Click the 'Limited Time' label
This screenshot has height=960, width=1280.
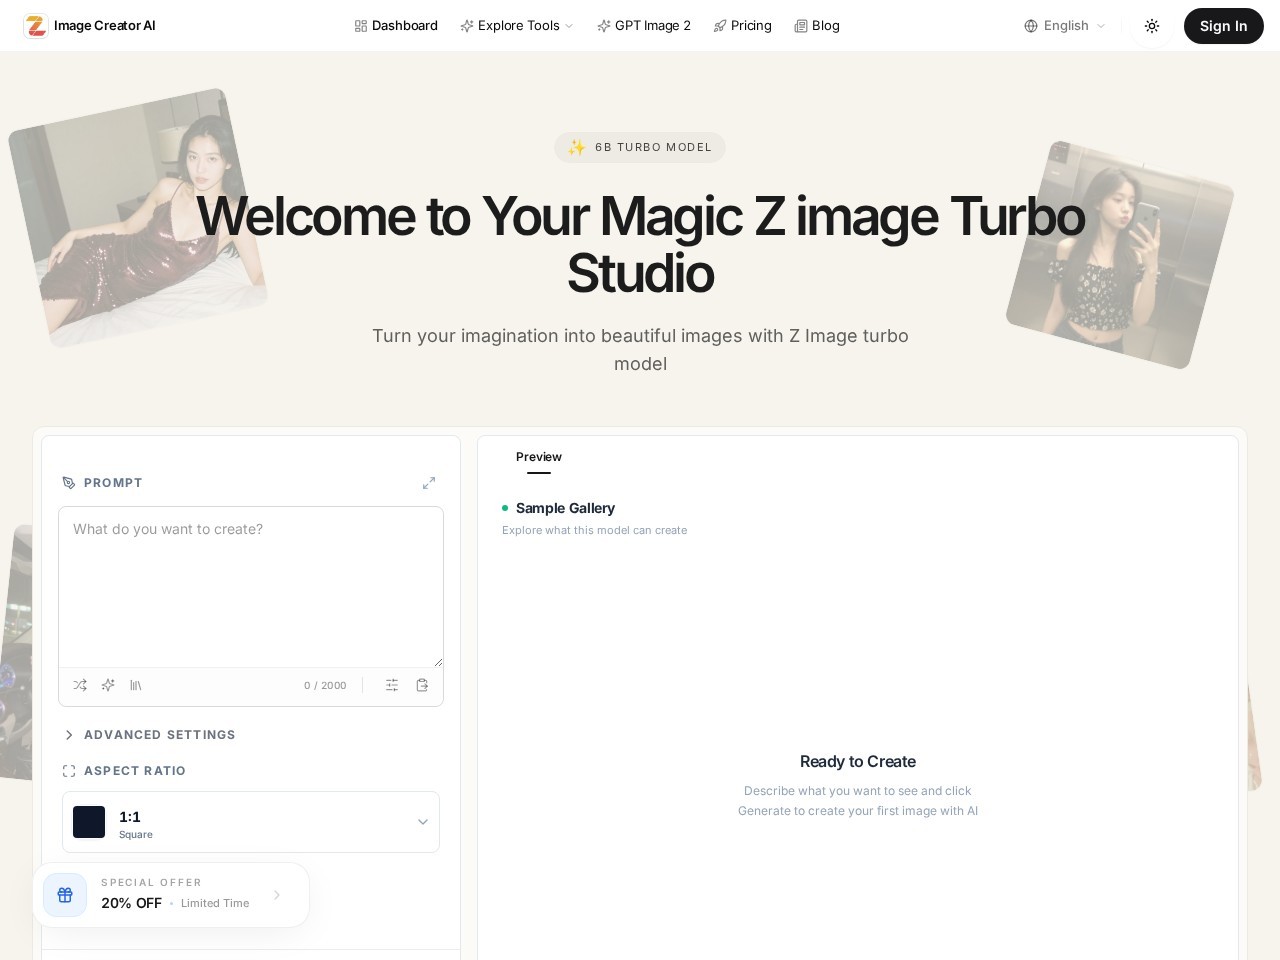[x=215, y=903]
